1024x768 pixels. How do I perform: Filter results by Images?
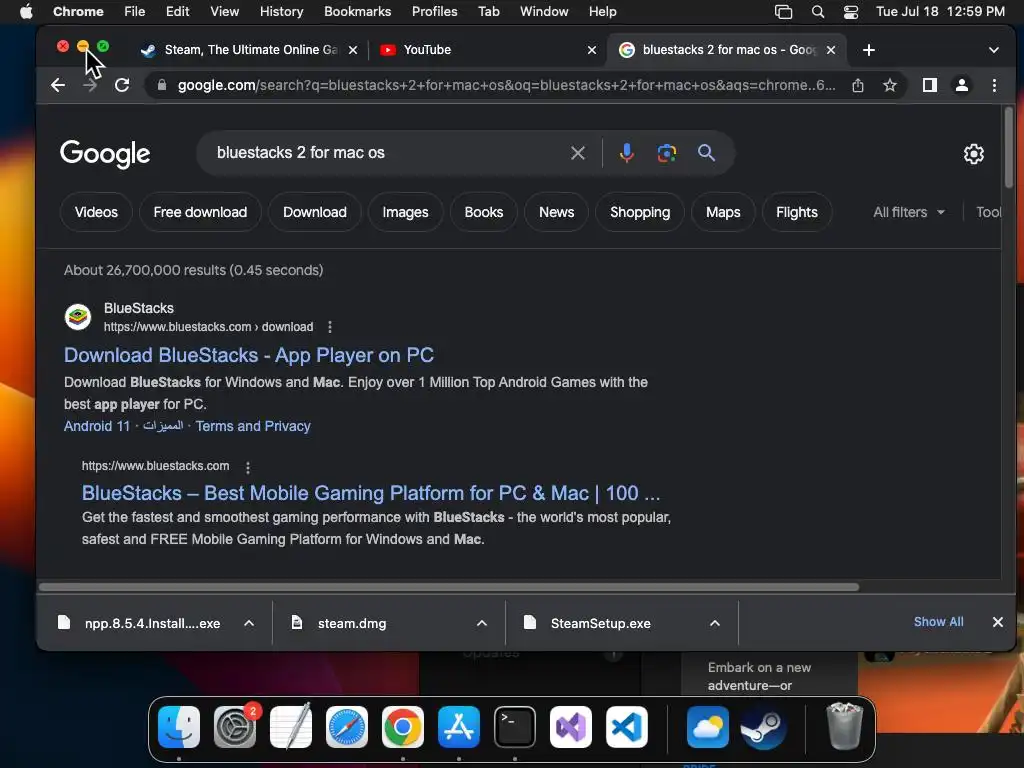[405, 212]
